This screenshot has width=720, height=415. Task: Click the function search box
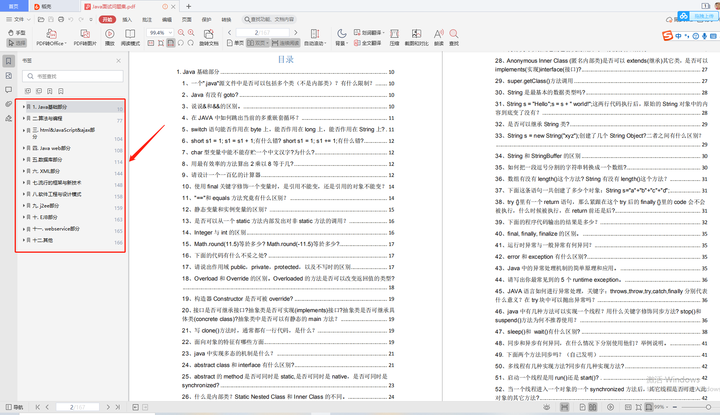[x=269, y=19]
